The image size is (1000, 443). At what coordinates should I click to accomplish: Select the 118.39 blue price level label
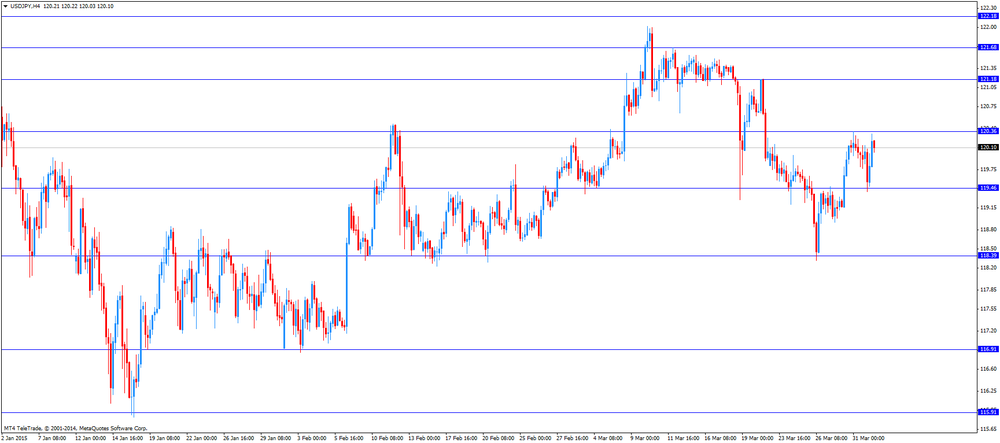(x=987, y=256)
